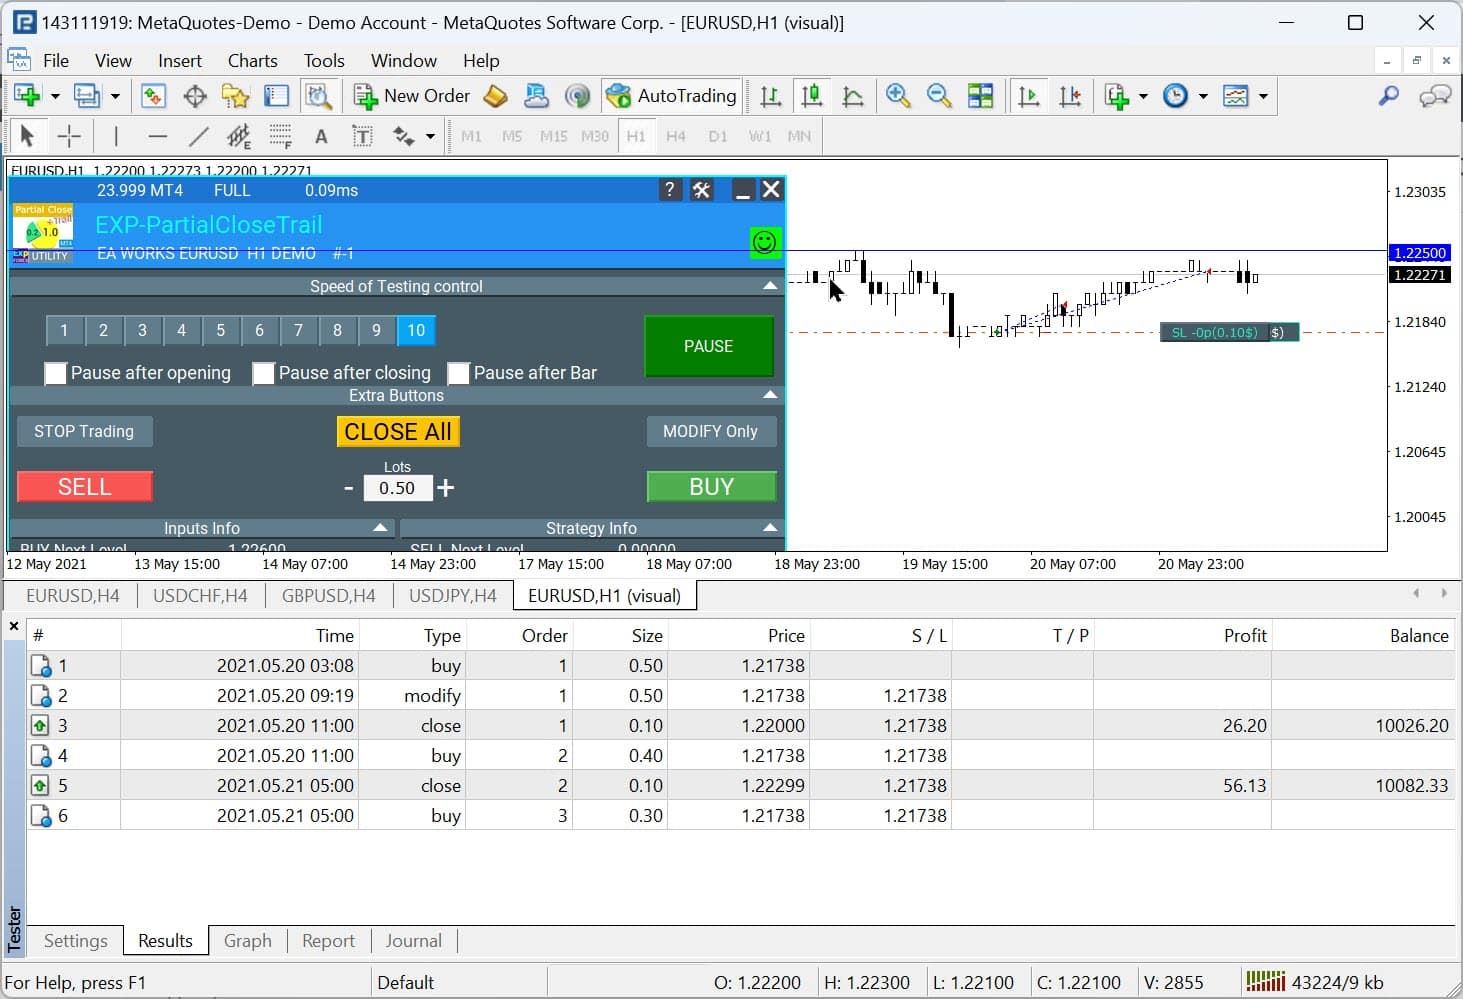This screenshot has height=999, width=1463.
Task: Collapse the Speed of Testing control section
Action: coord(770,286)
